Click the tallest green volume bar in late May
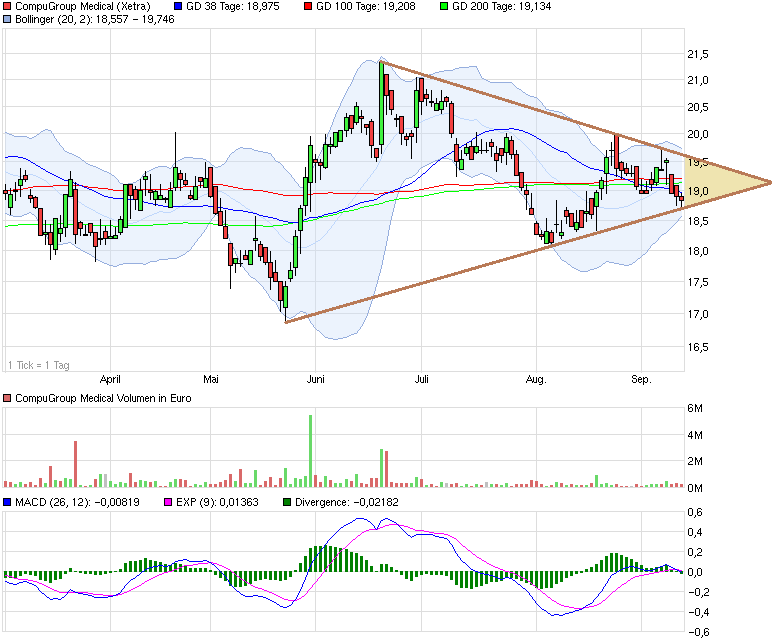 [311, 451]
